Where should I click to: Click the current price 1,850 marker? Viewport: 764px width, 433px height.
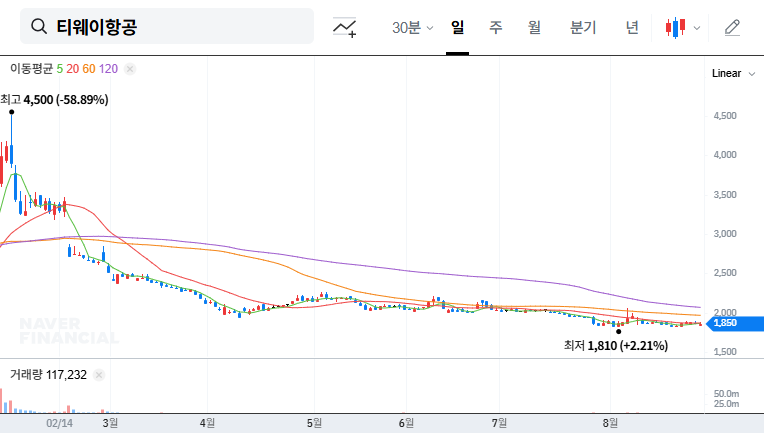(735, 323)
